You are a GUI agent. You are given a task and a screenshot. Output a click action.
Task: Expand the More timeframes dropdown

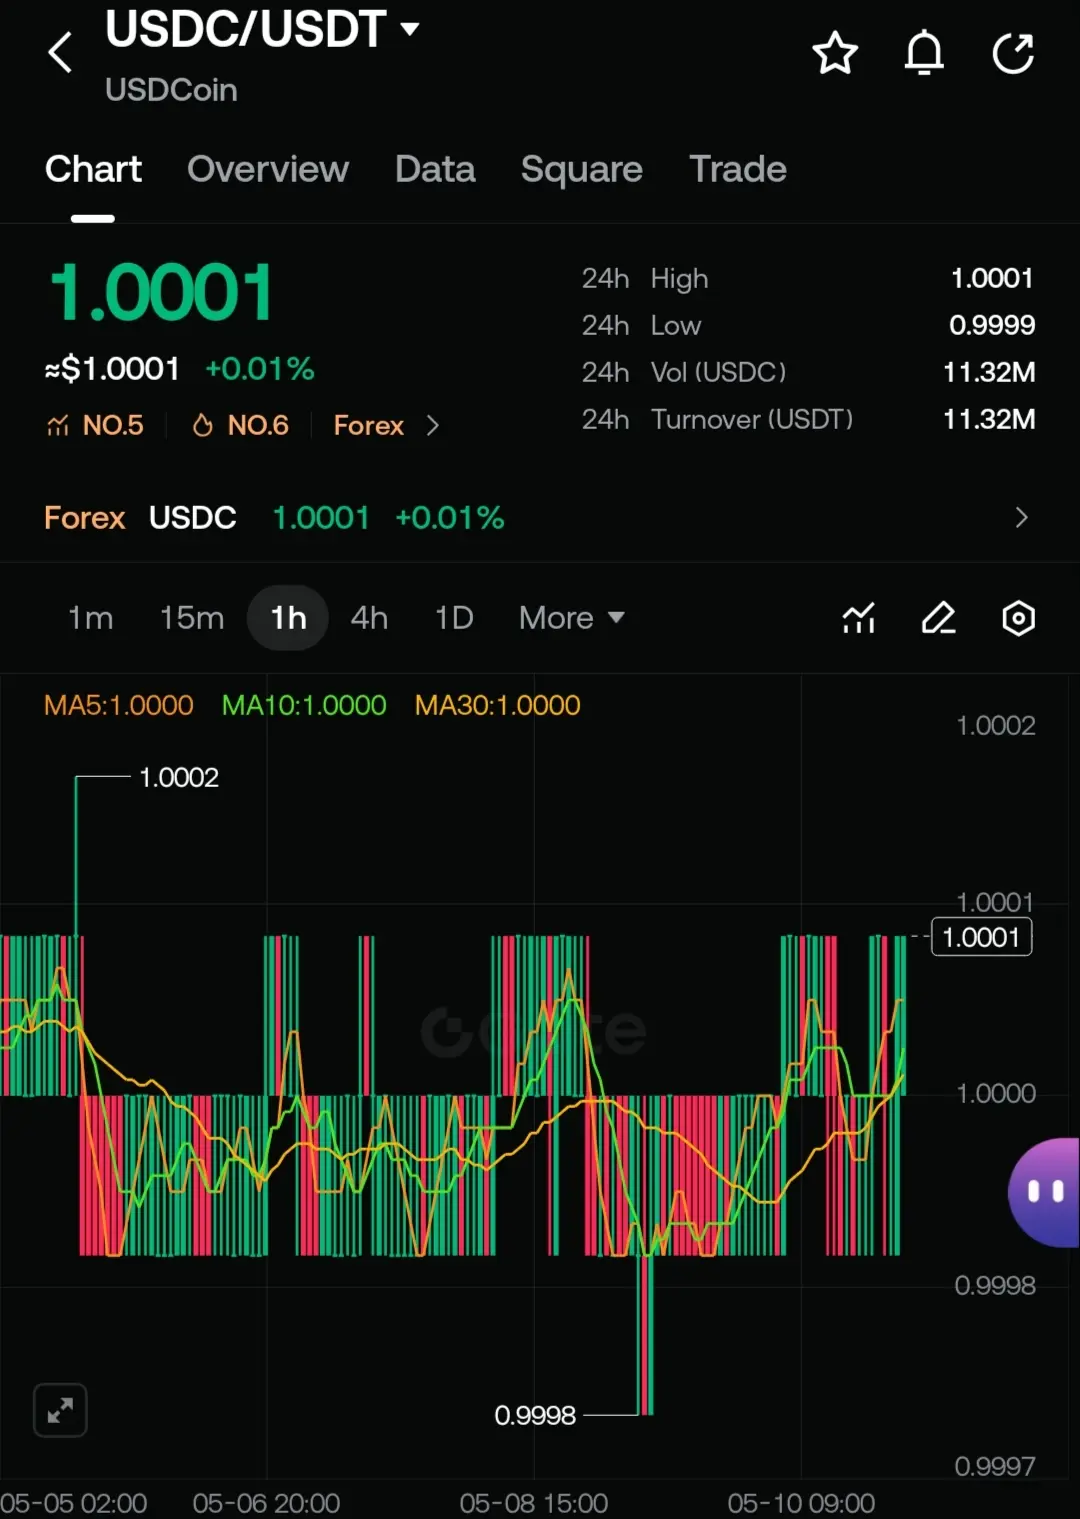pyautogui.click(x=572, y=618)
